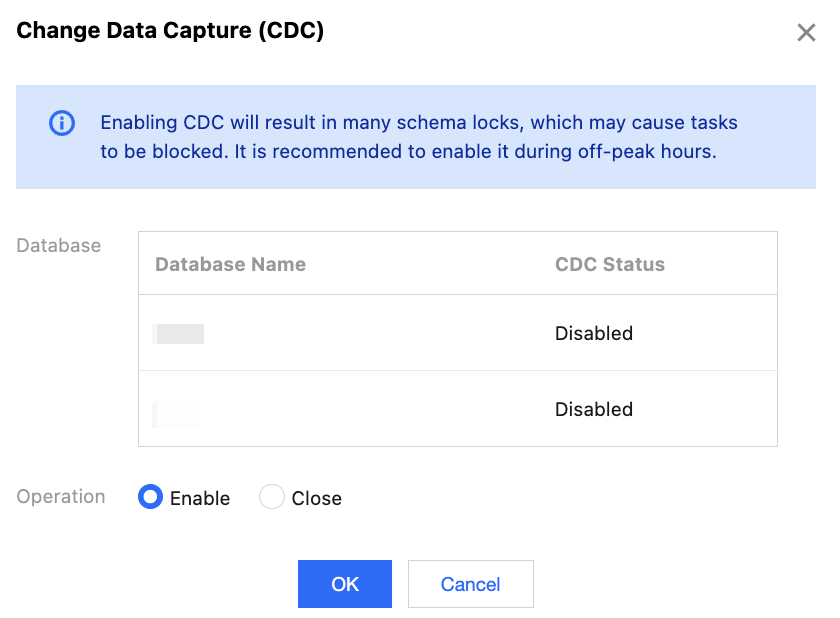The width and height of the screenshot is (840, 618).
Task: Select the second database name entry
Action: point(176,410)
